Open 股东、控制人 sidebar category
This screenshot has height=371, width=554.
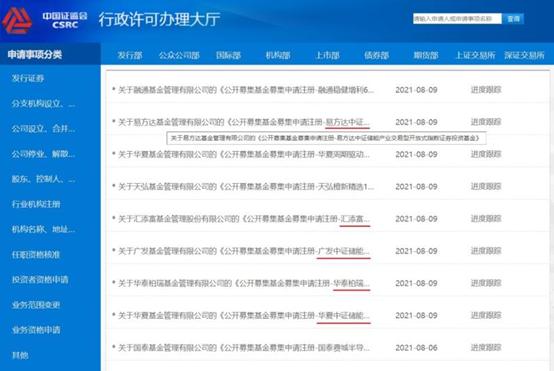tap(43, 179)
